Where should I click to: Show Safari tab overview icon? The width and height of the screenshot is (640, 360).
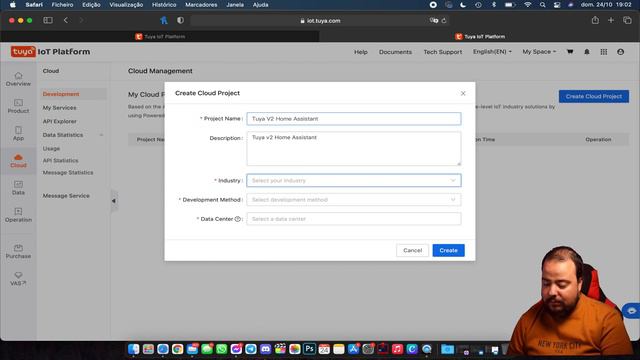627,20
